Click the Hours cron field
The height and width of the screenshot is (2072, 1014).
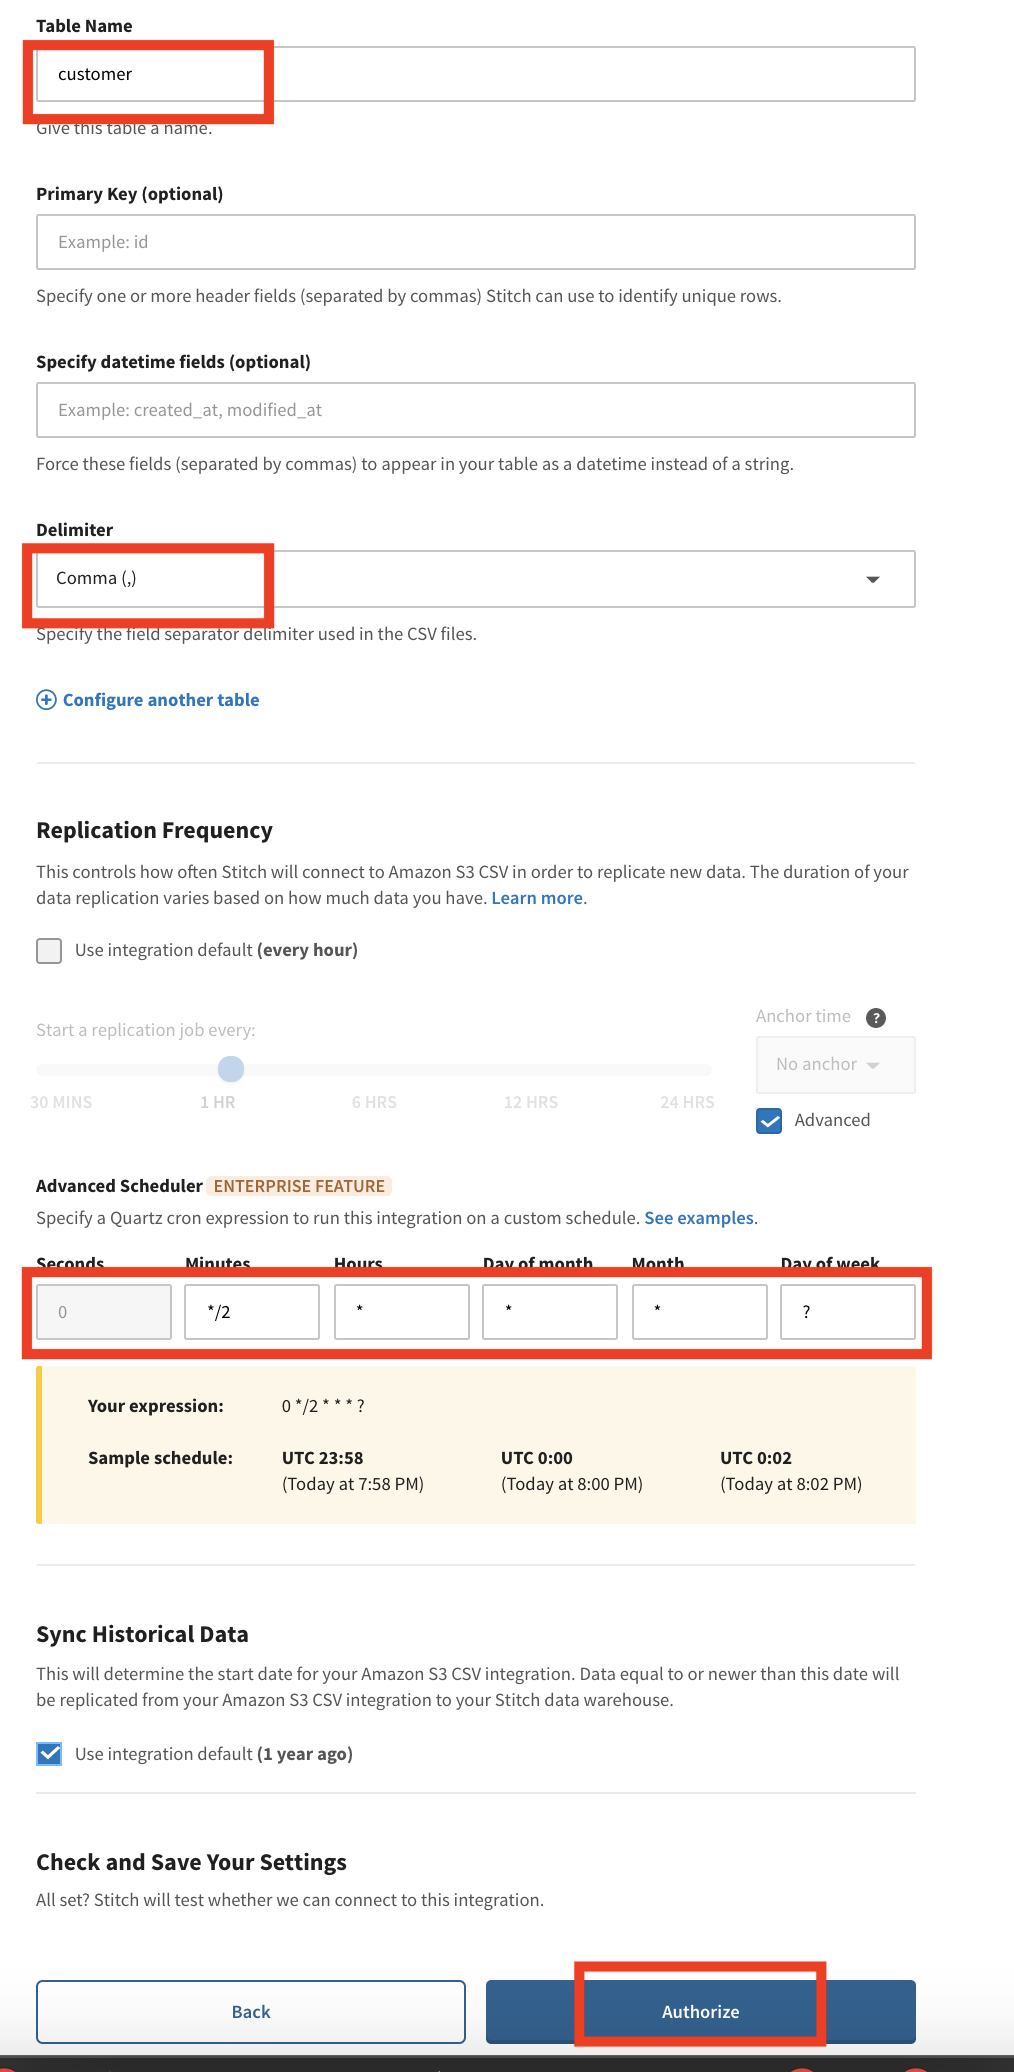click(x=402, y=1312)
